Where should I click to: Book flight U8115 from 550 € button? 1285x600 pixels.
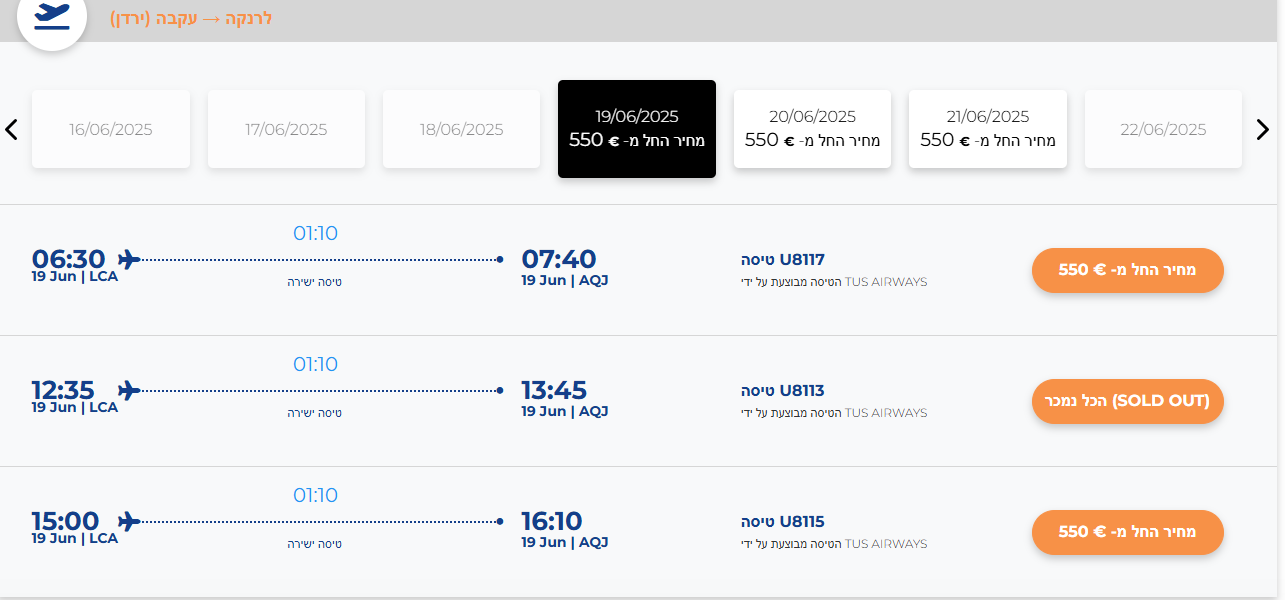coord(1128,532)
